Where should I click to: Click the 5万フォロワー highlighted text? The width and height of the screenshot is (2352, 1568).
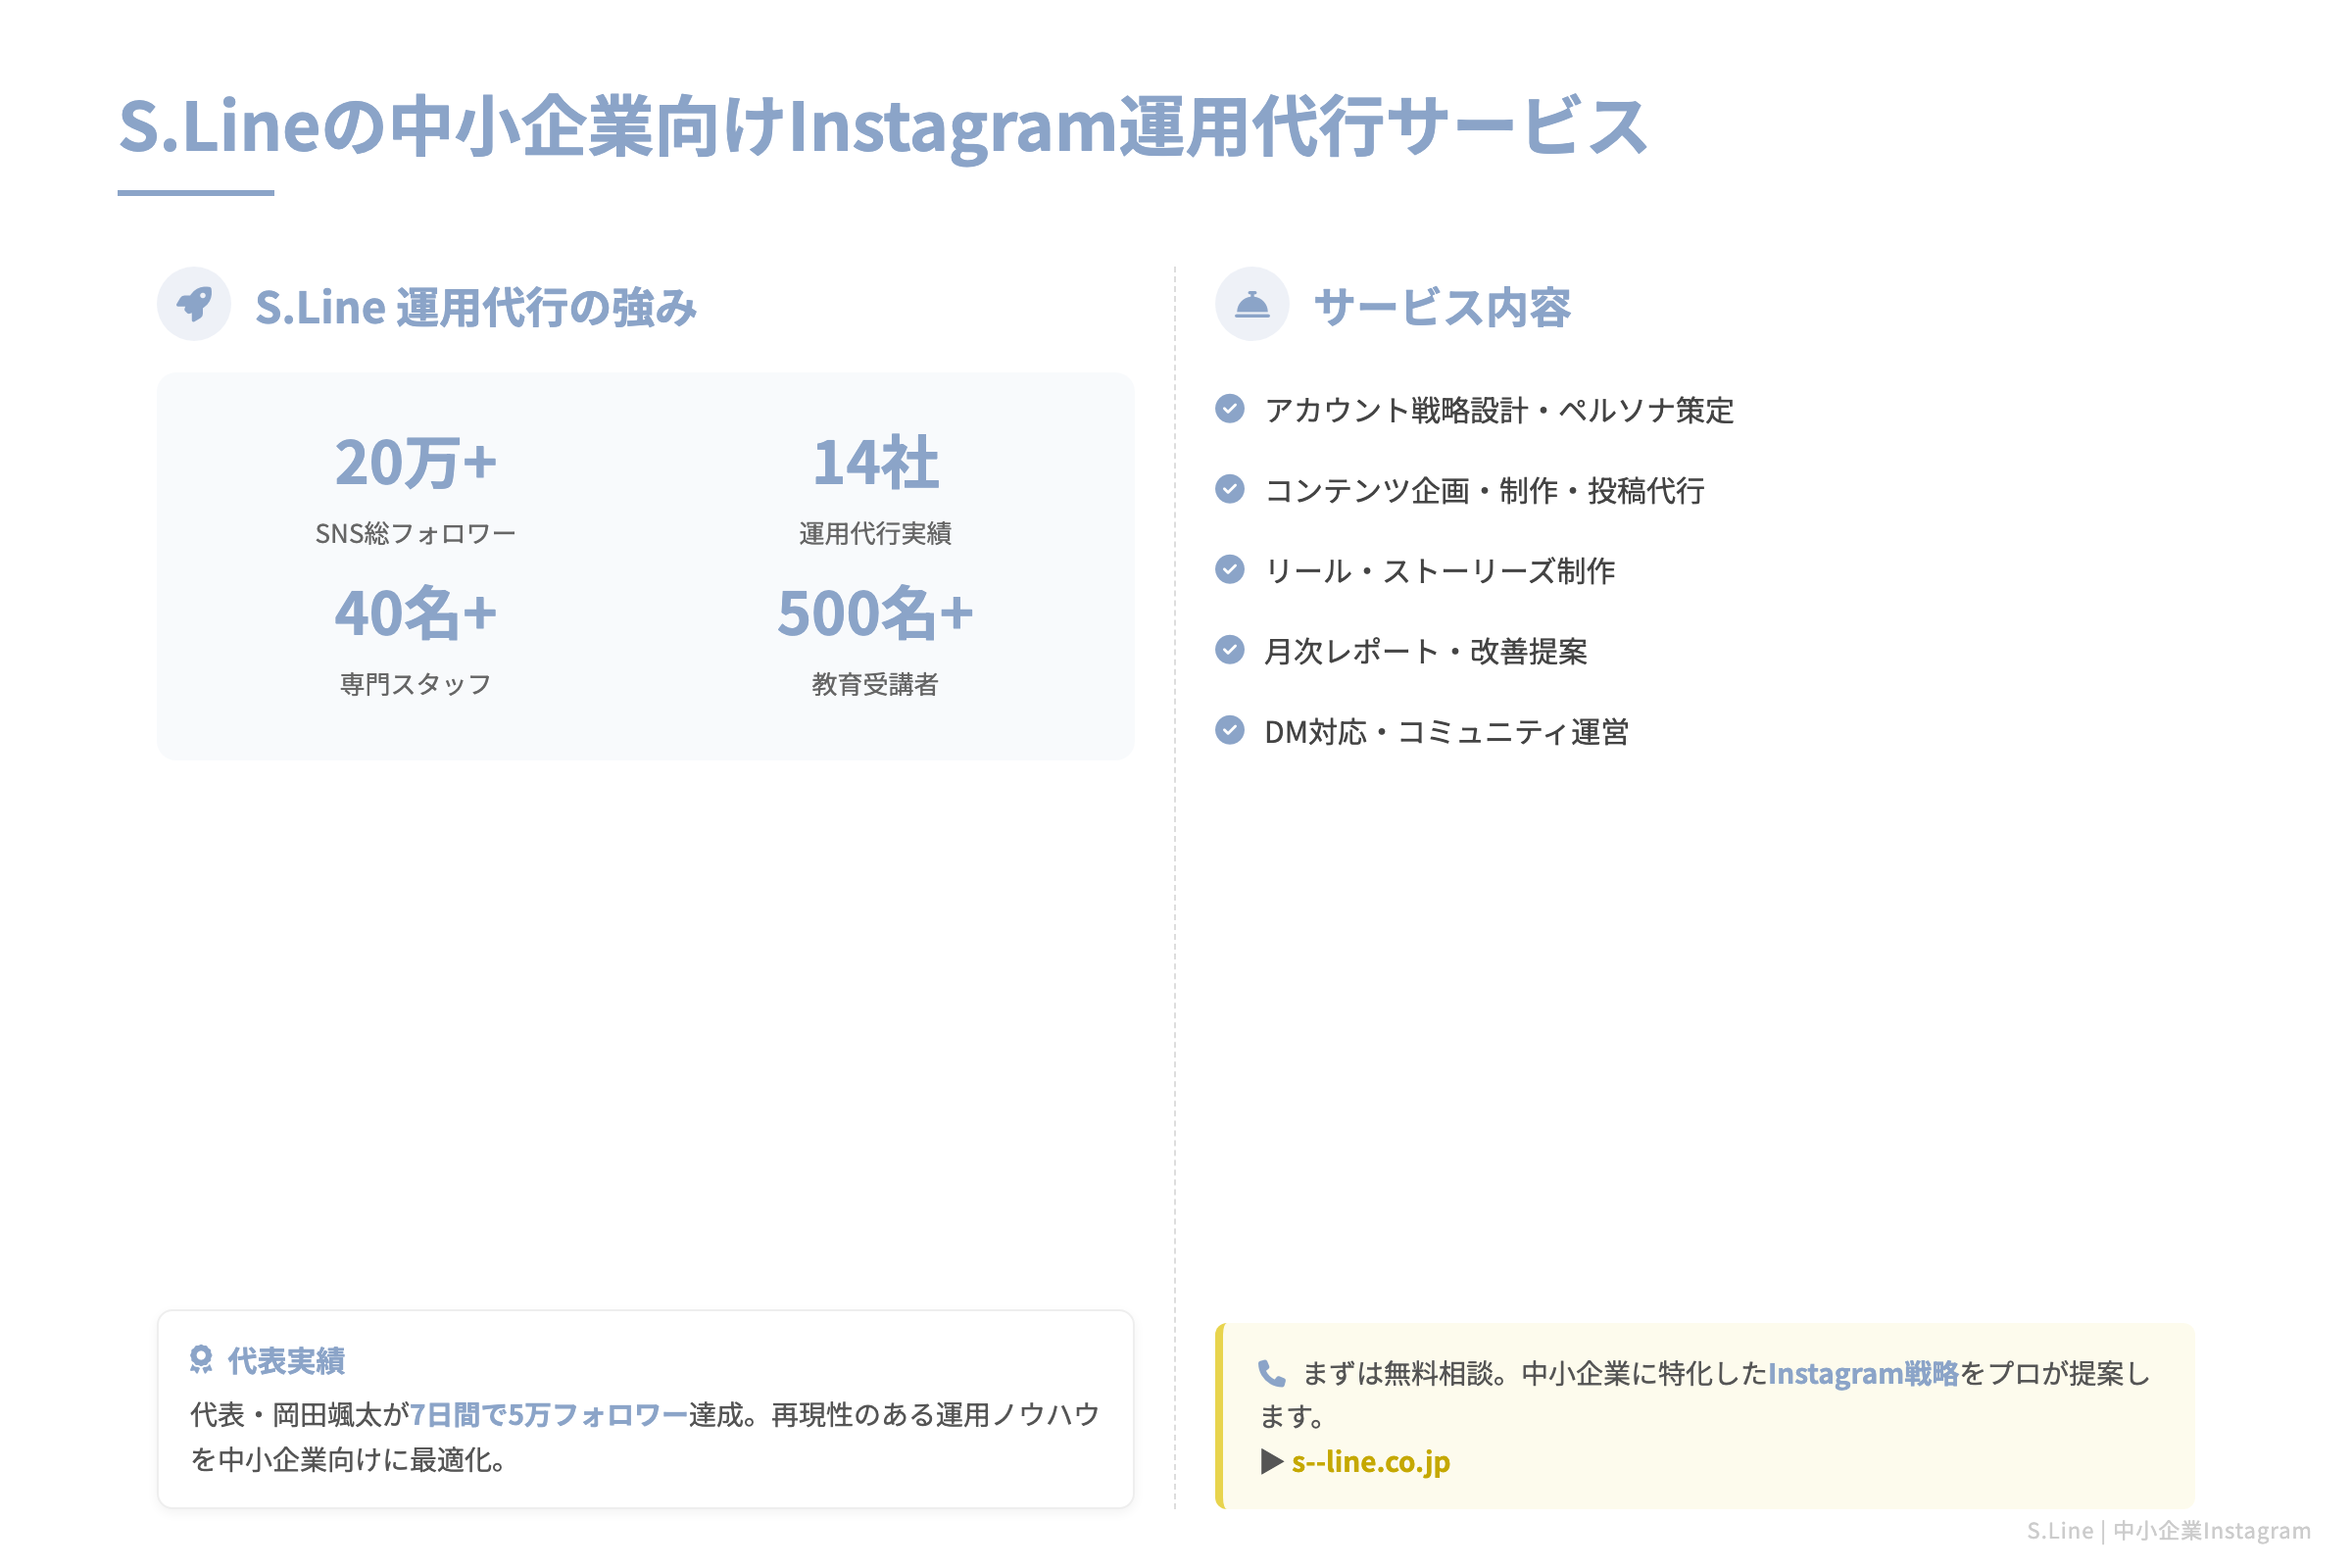pyautogui.click(x=596, y=1415)
